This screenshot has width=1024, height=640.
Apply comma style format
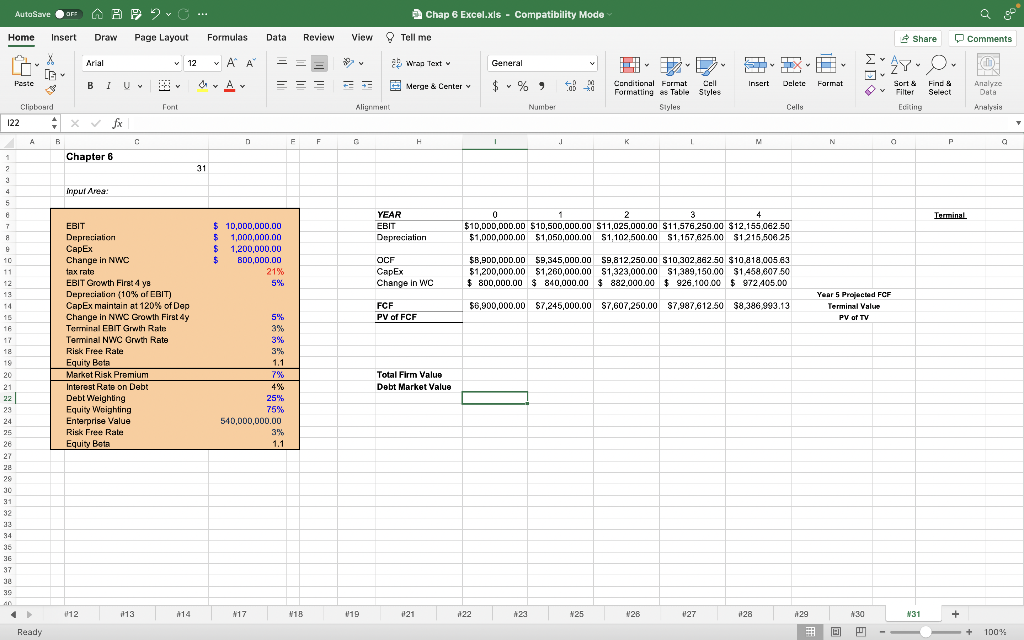tap(542, 86)
